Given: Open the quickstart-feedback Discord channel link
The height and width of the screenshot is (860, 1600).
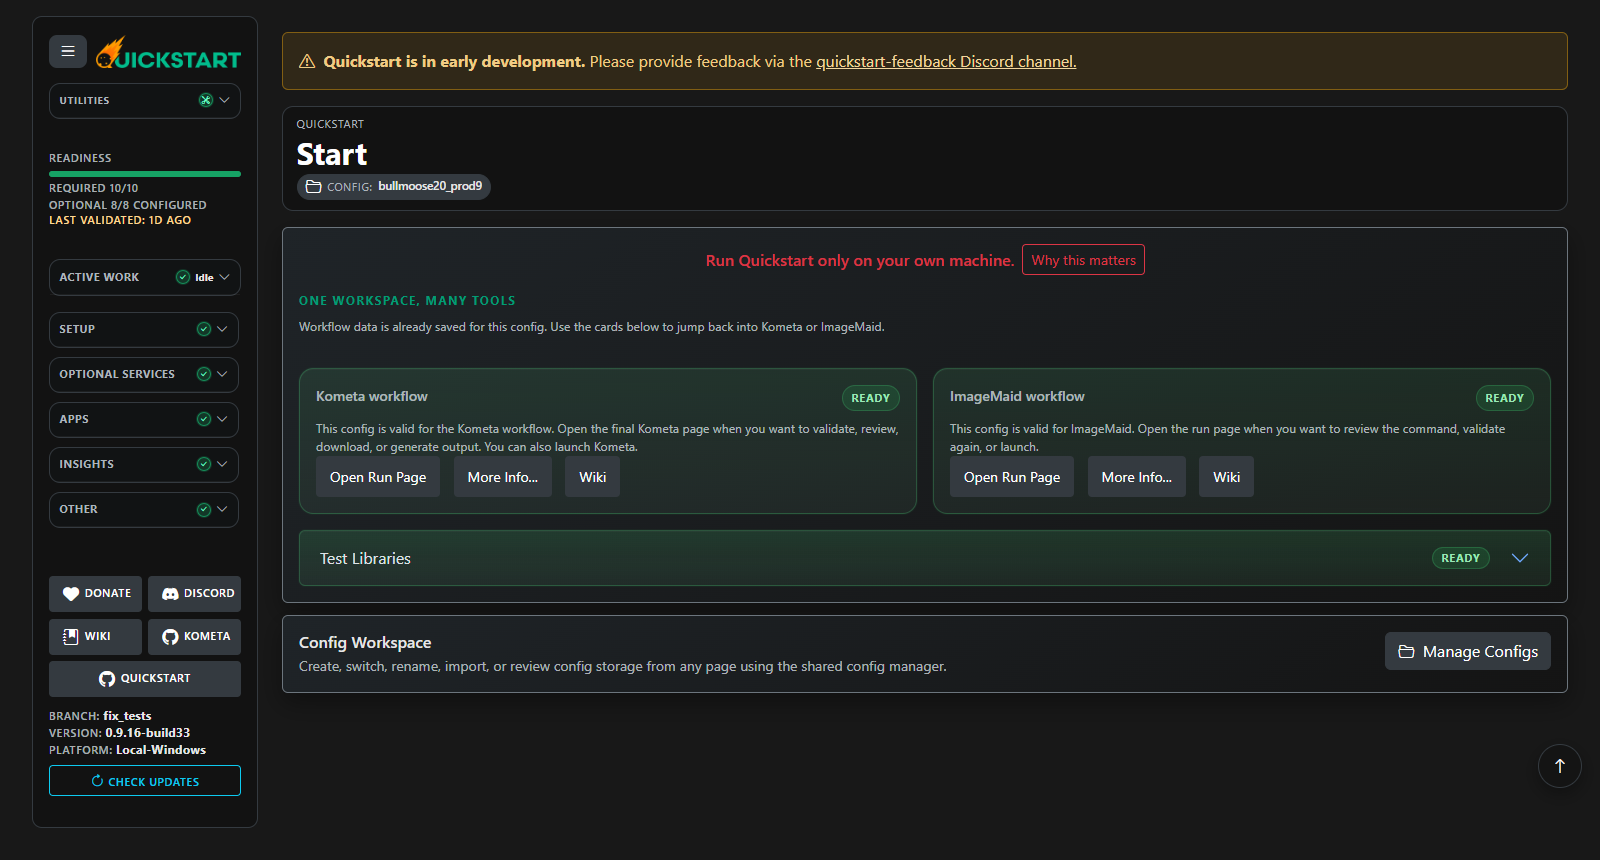Looking at the screenshot, I should (946, 61).
